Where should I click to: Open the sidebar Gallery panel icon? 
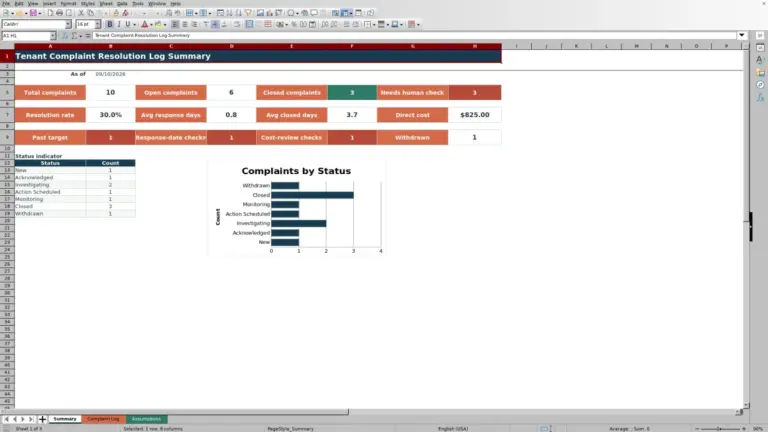760,72
